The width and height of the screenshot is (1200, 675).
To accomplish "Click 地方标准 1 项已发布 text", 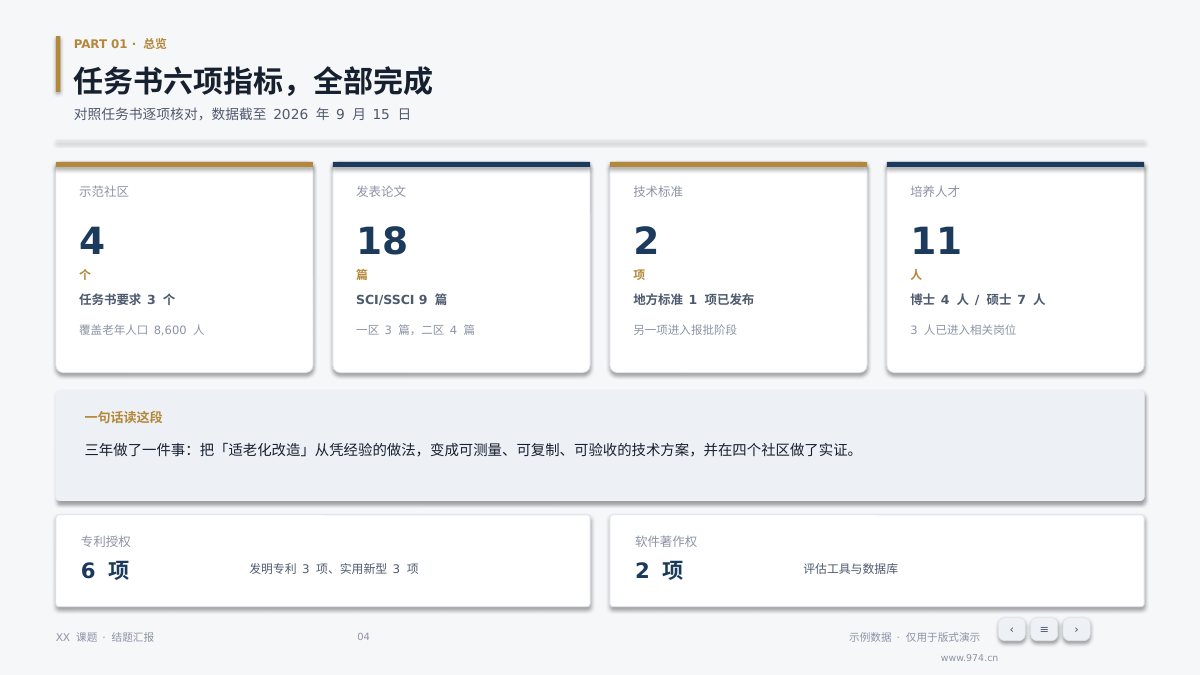I will [x=693, y=299].
